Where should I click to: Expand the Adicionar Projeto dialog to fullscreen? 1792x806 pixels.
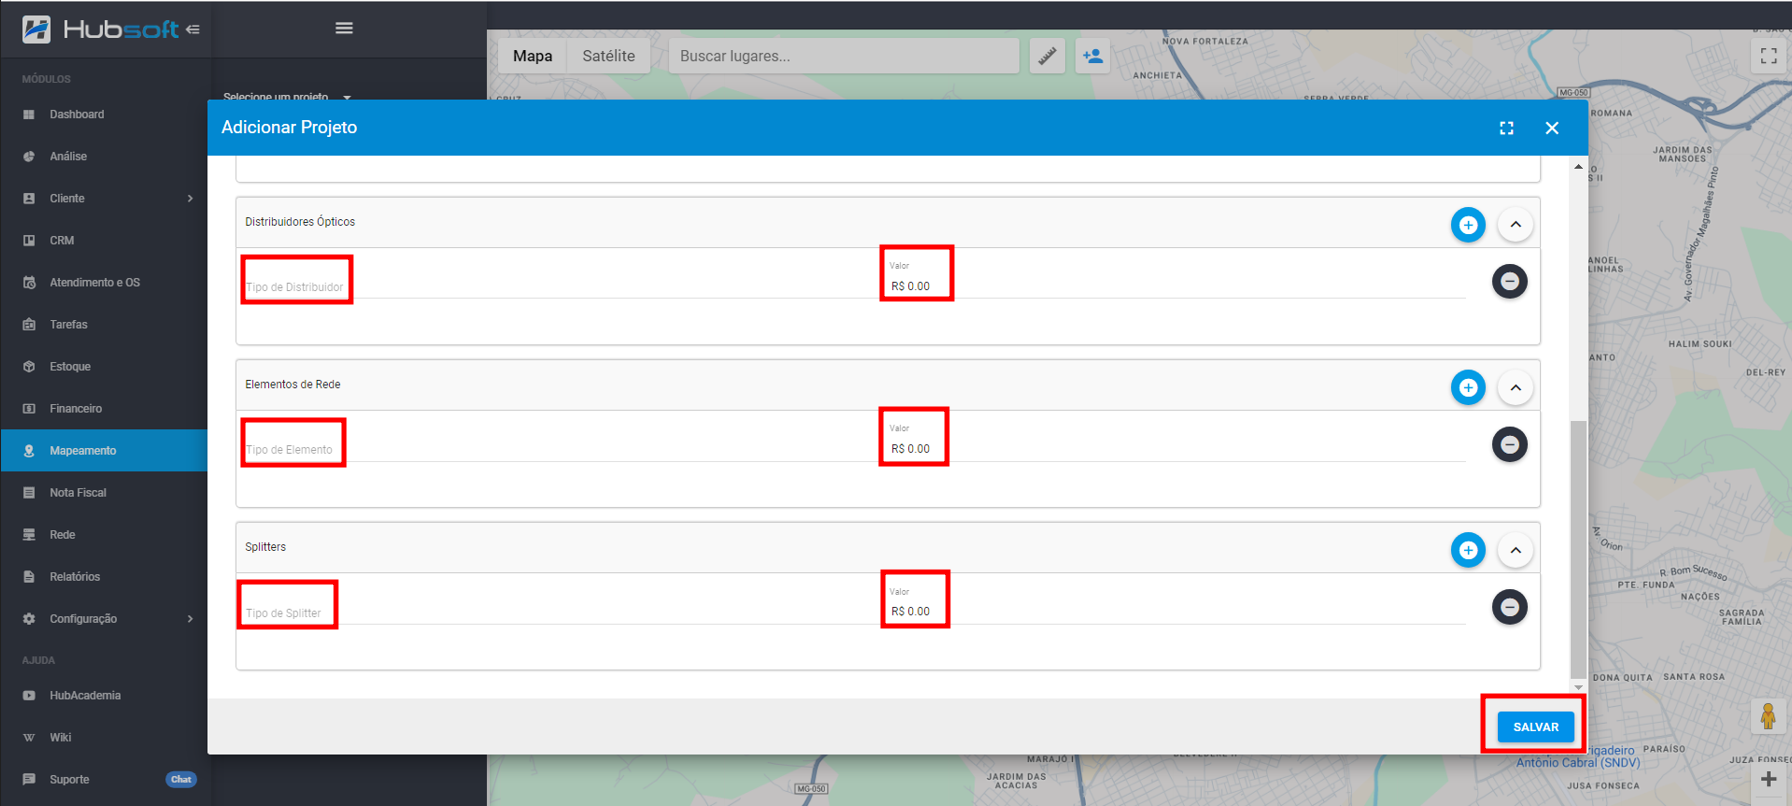[x=1506, y=128]
